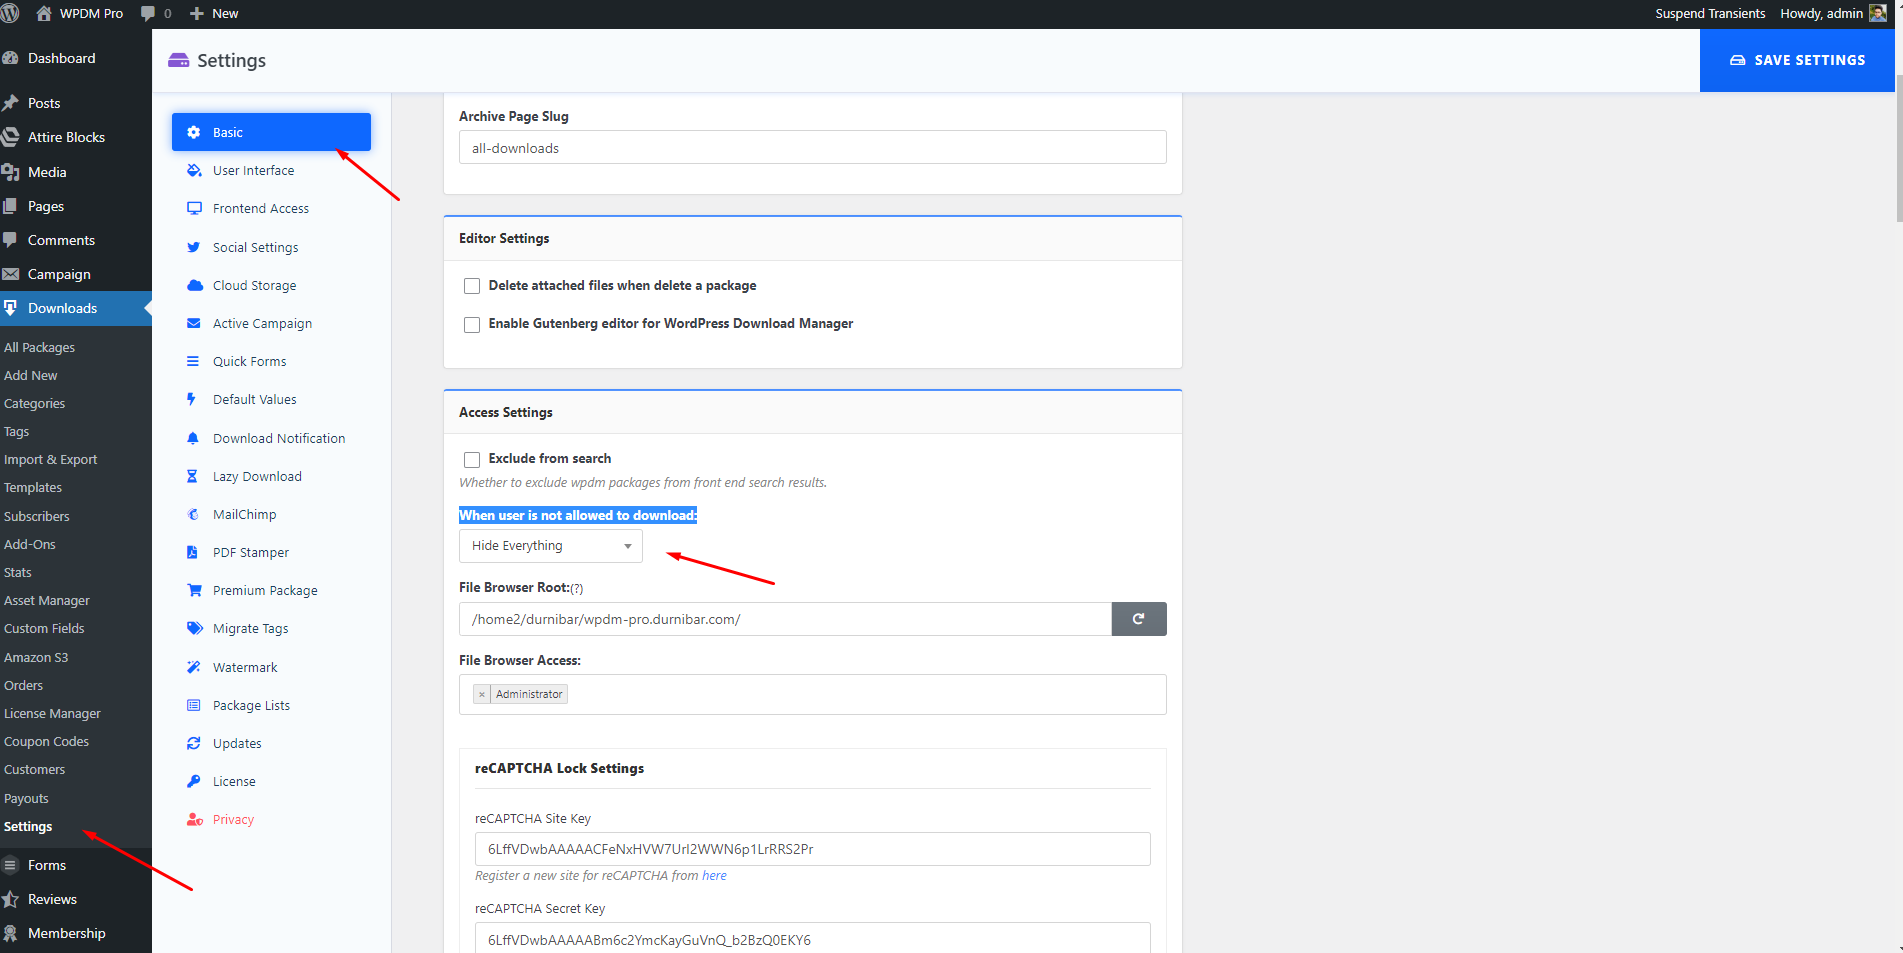Click the File Browser Root path field
Image resolution: width=1903 pixels, height=953 pixels.
tap(785, 619)
